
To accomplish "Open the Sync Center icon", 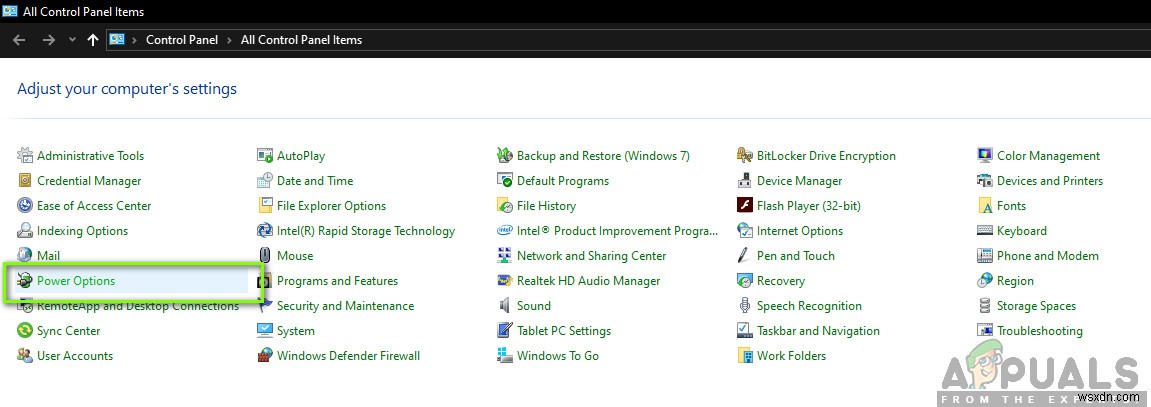I will [x=25, y=331].
